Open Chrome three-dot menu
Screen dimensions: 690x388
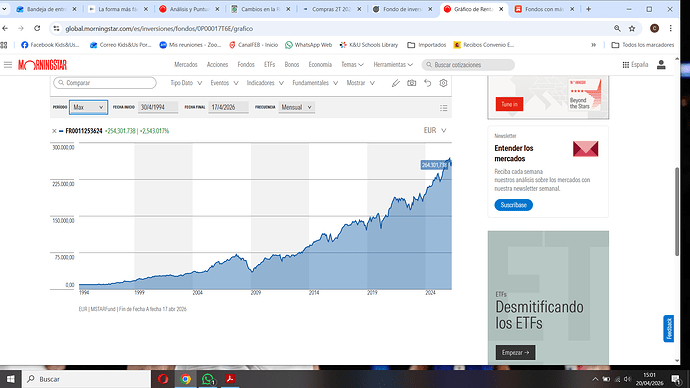point(671,28)
